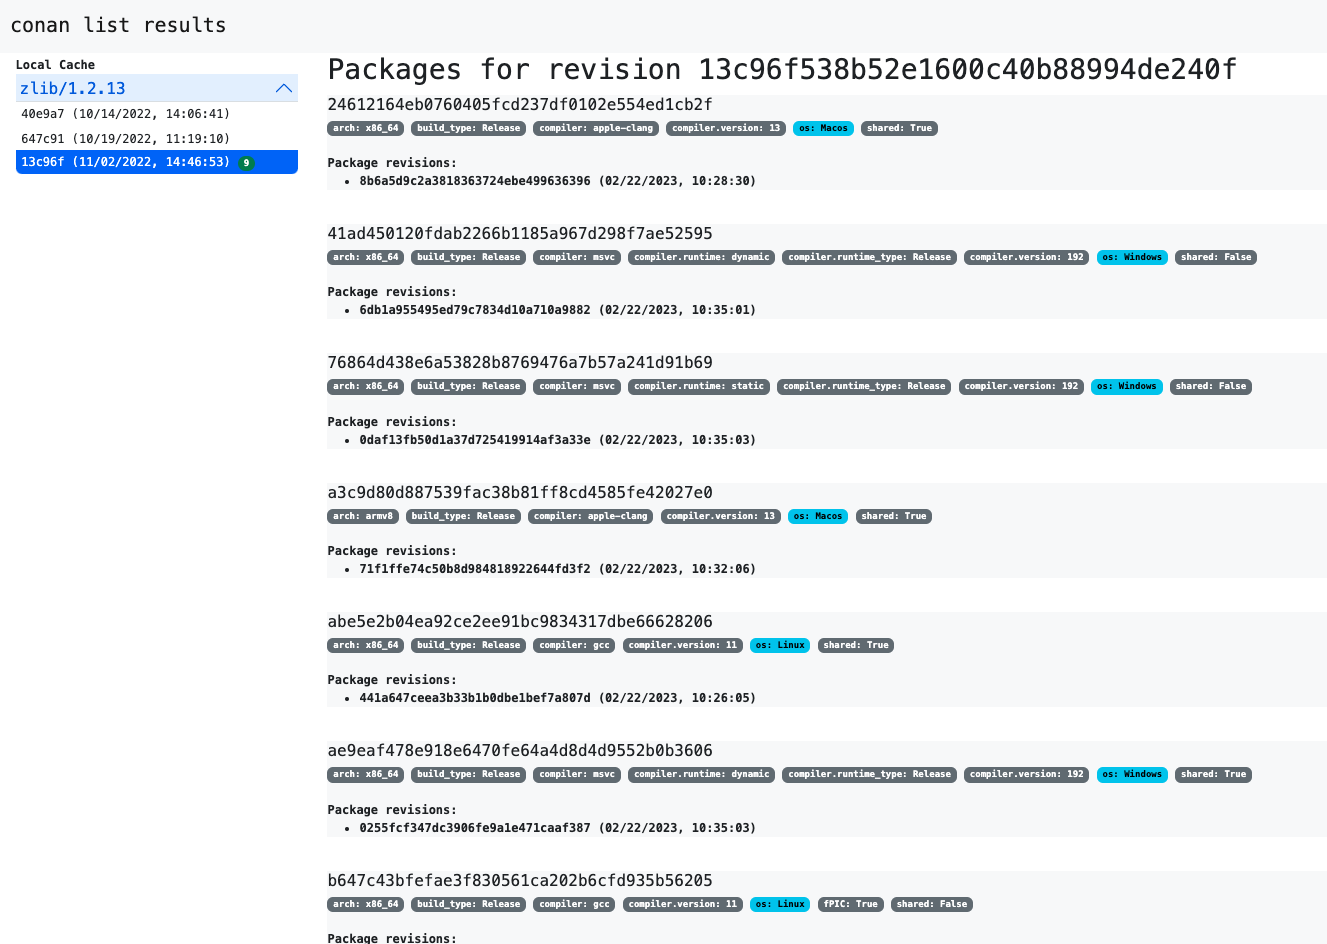Toggle the compiler.runtime: static tag
The height and width of the screenshot is (944, 1327).
tap(698, 386)
